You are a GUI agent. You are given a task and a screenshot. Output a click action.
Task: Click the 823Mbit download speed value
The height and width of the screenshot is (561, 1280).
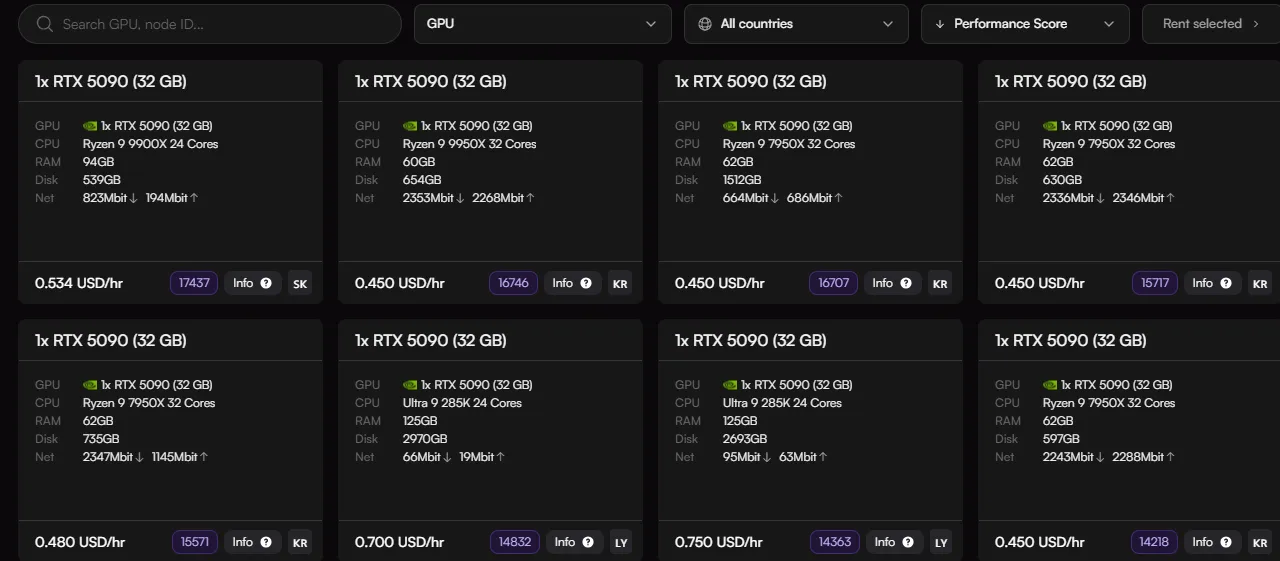tap(106, 198)
